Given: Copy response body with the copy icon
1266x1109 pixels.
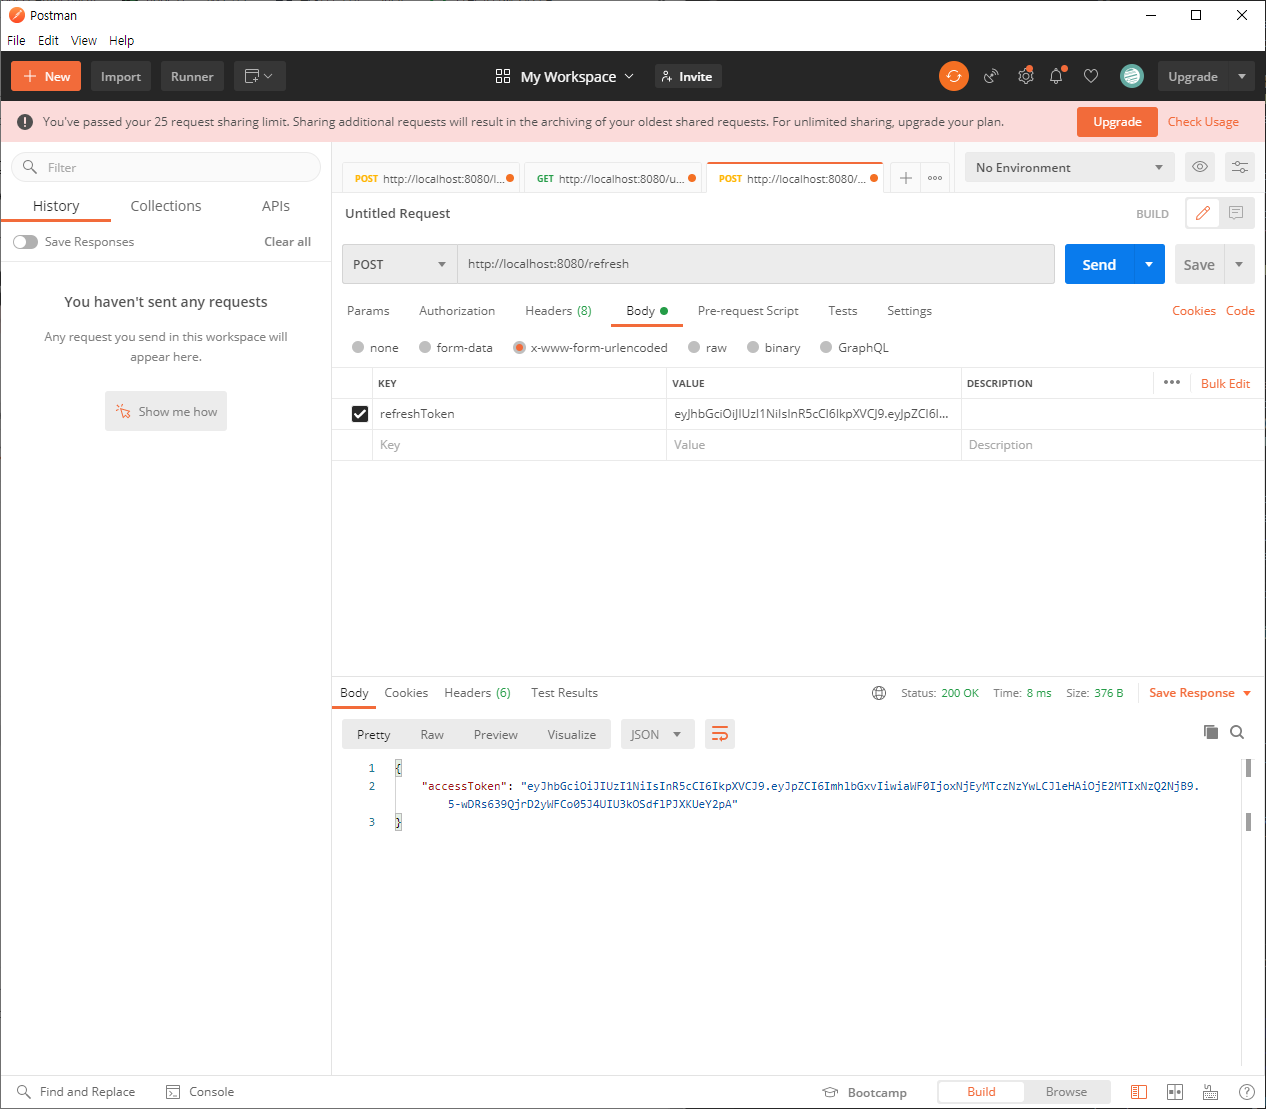Looking at the screenshot, I should pos(1211,732).
